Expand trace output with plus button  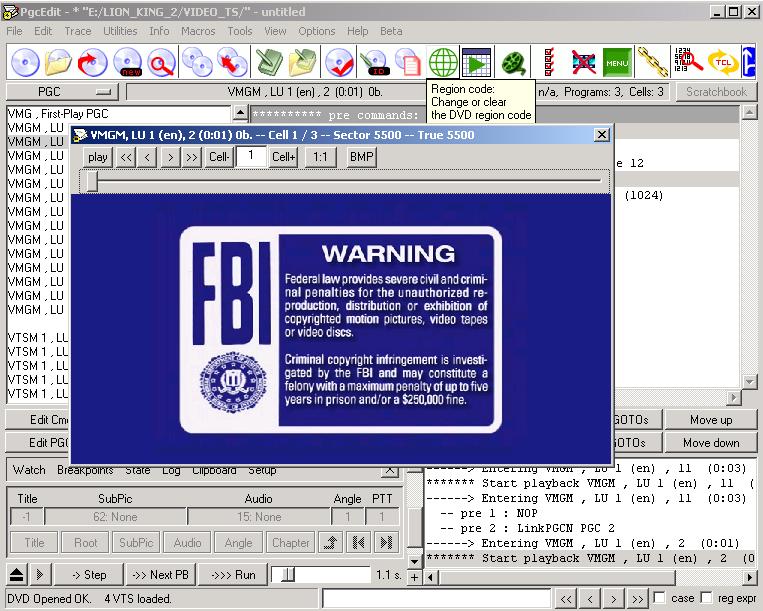pos(414,577)
